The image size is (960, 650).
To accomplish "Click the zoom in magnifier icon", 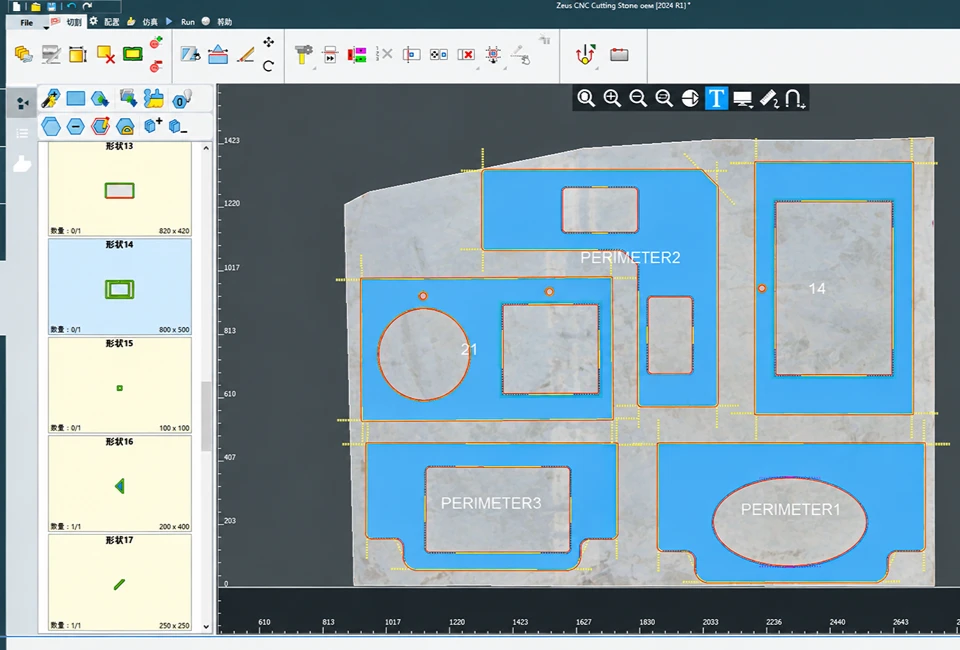I will (x=612, y=98).
